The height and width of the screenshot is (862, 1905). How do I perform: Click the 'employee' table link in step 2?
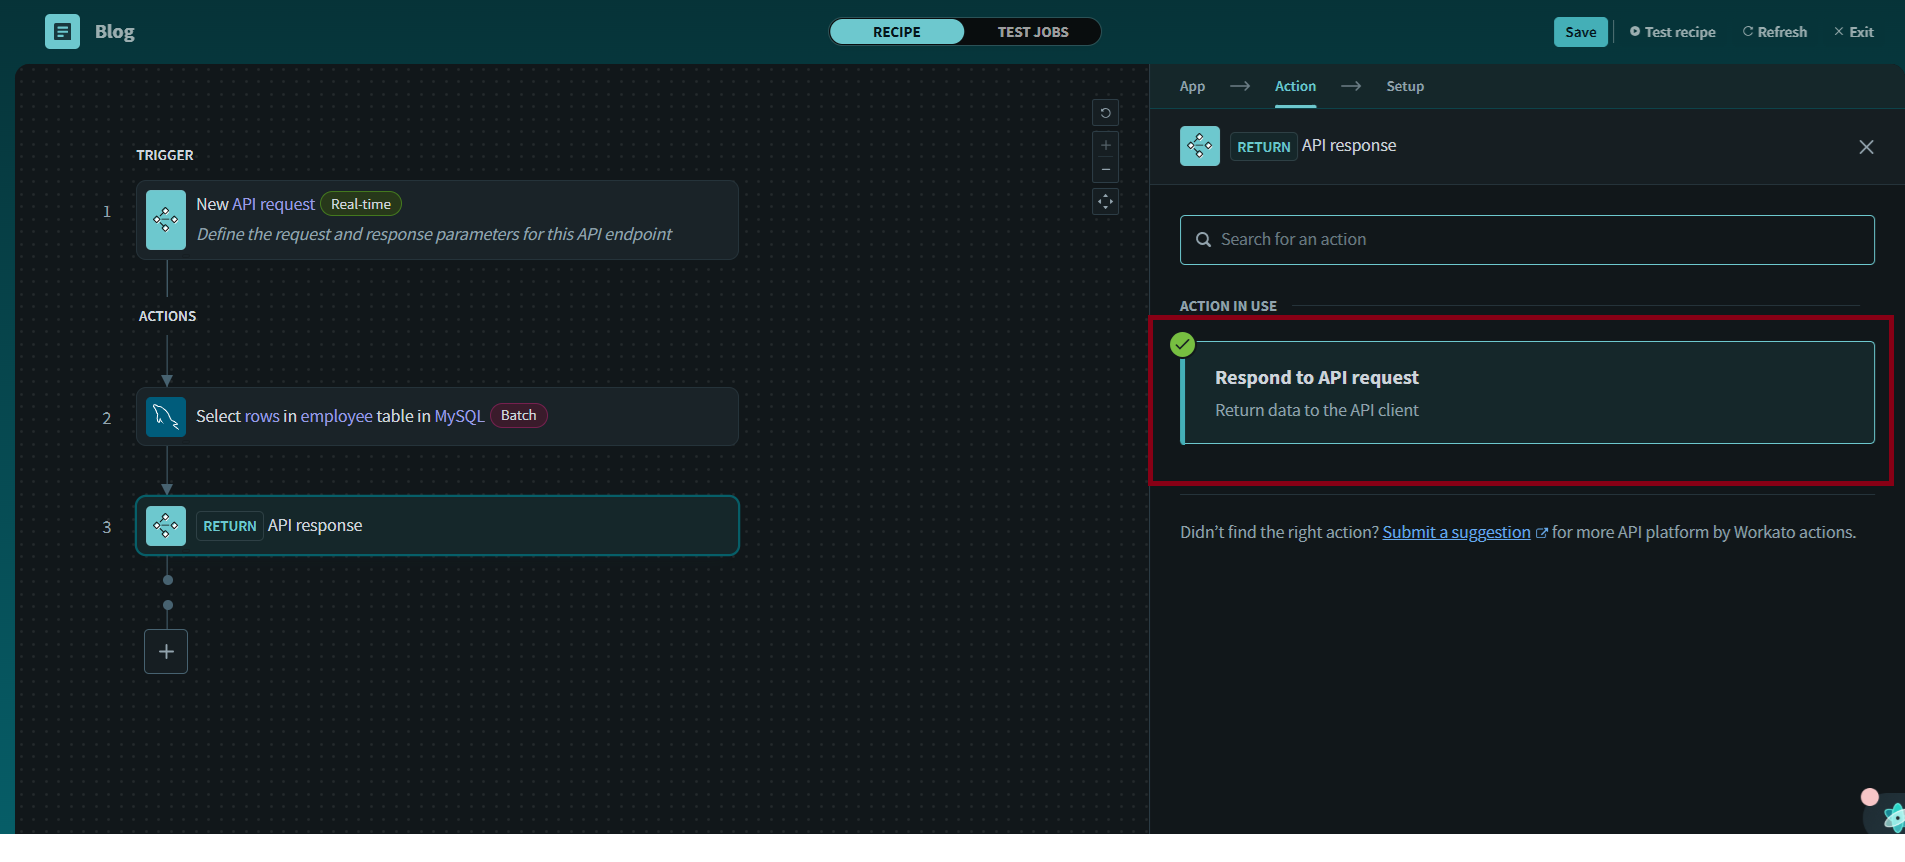coord(337,416)
